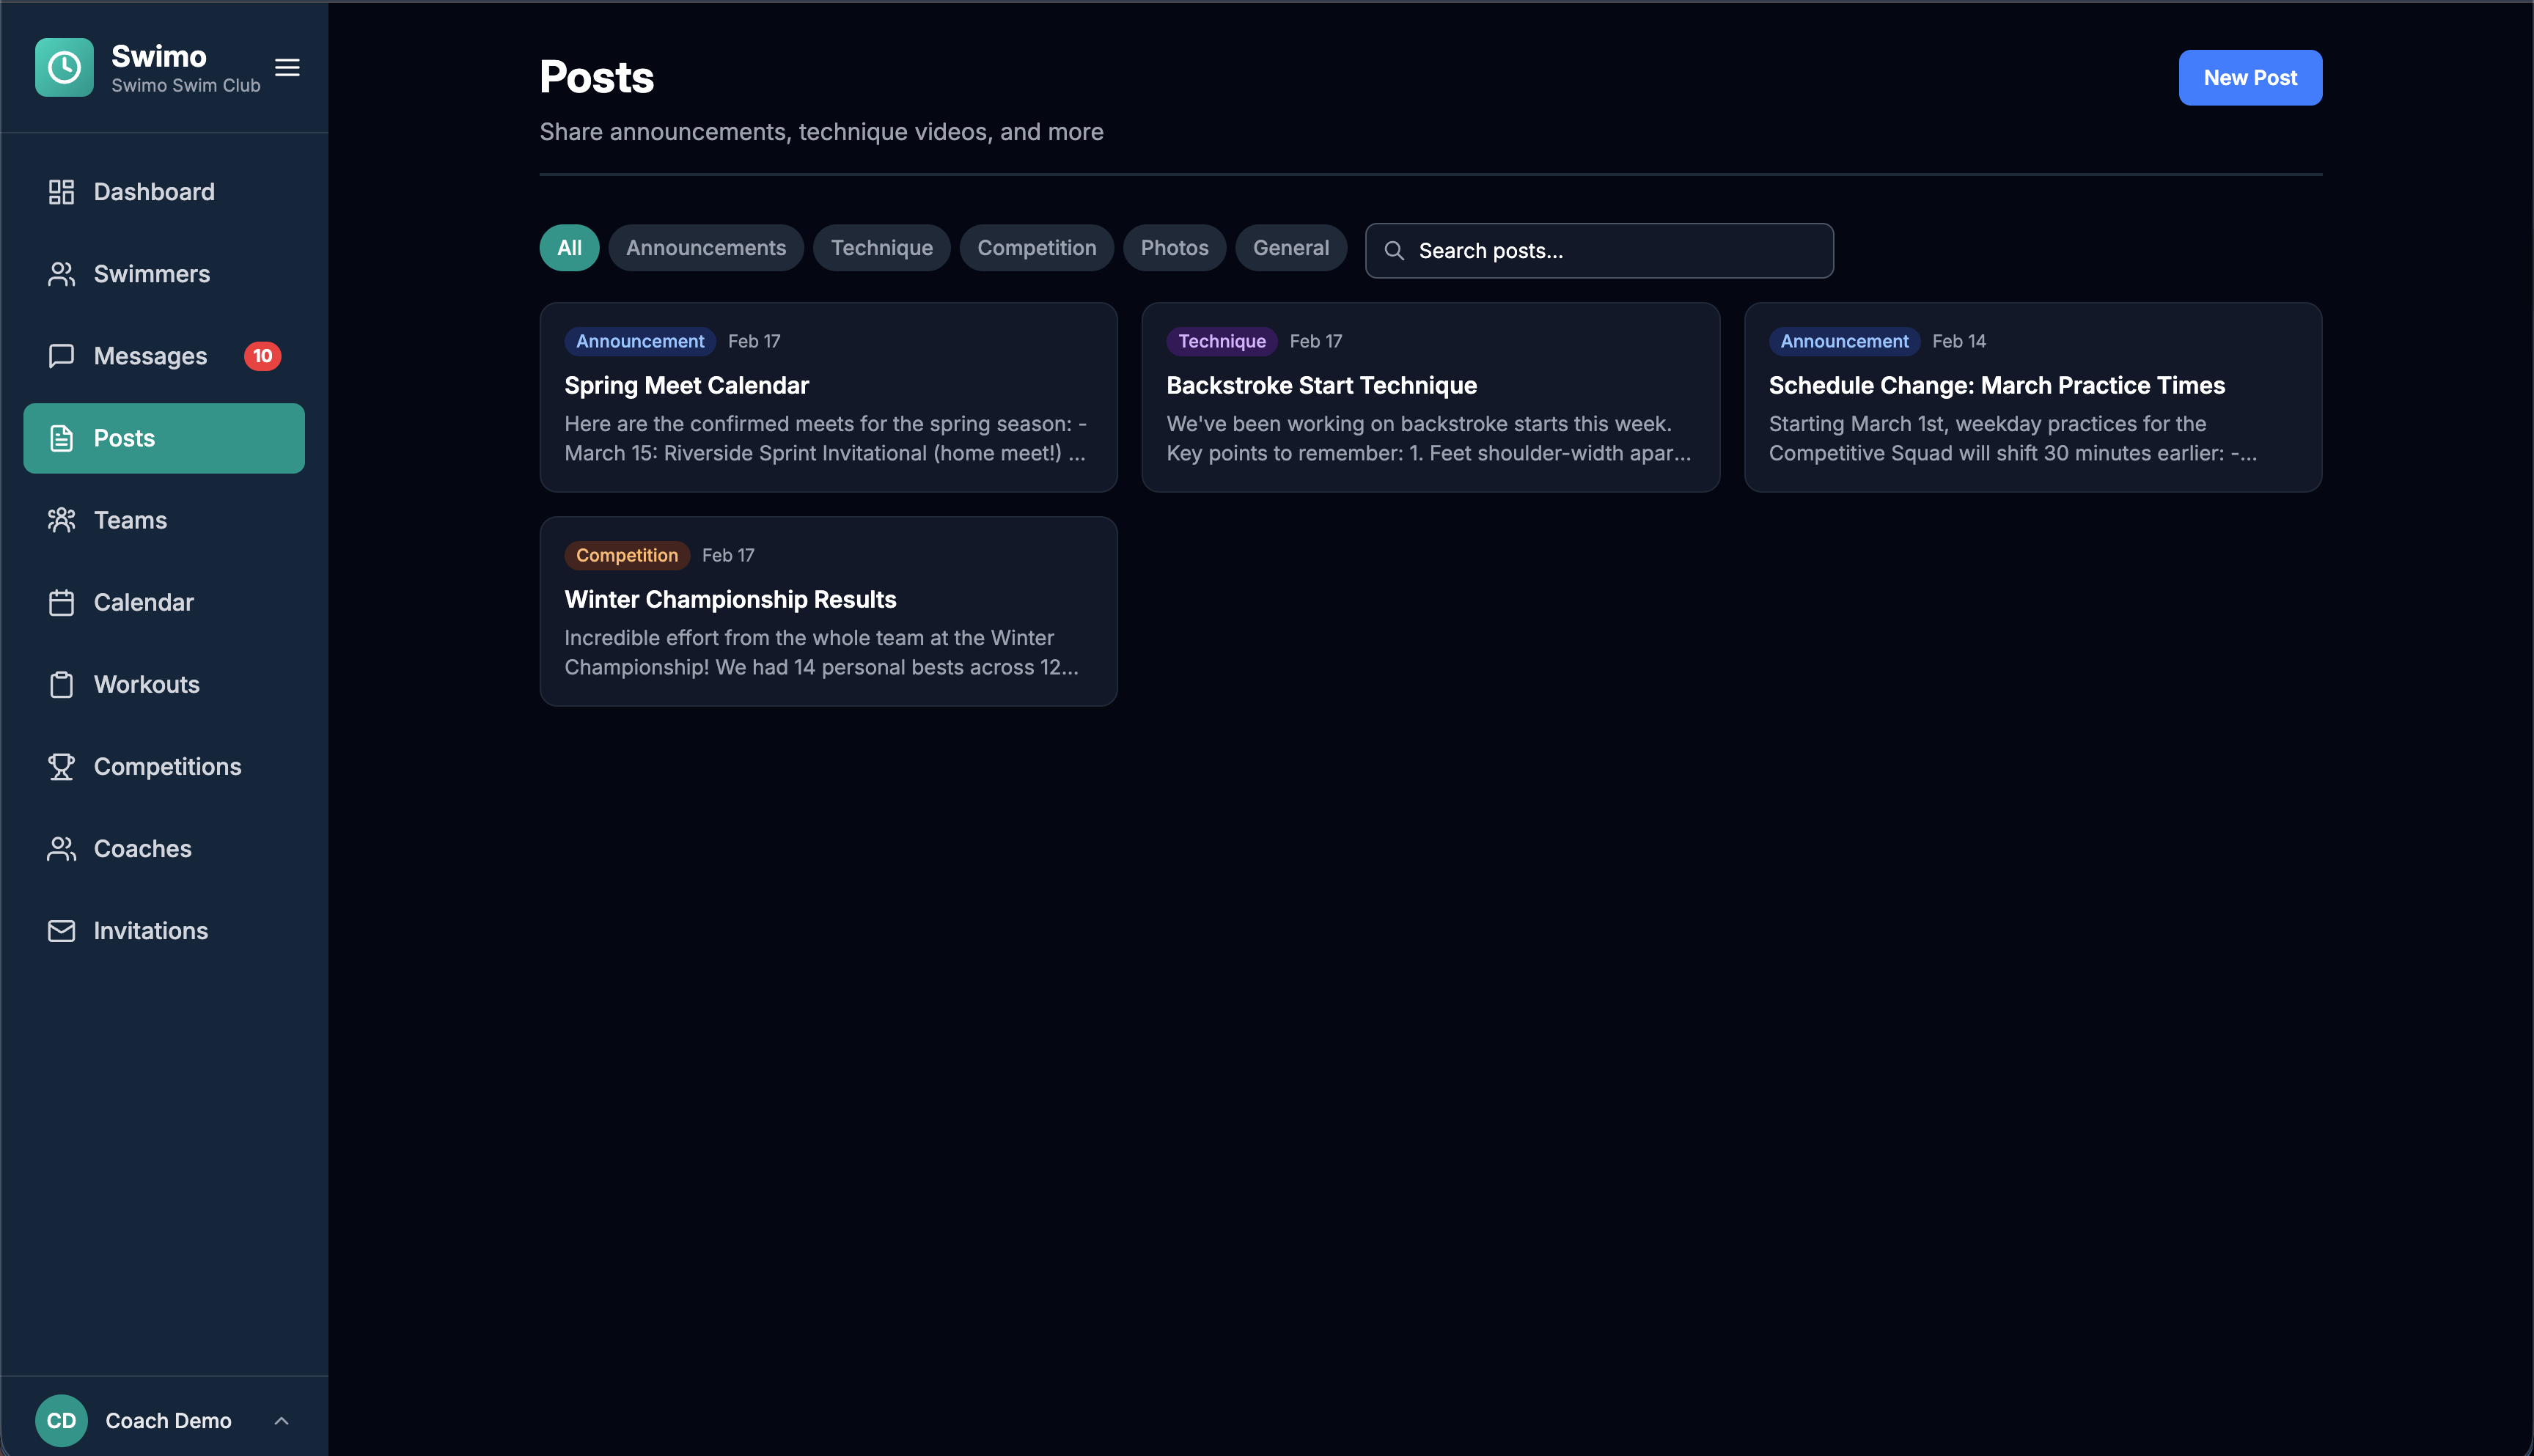This screenshot has height=1456, width=2534.
Task: Open the Invitations envelope icon
Action: coord(61,930)
